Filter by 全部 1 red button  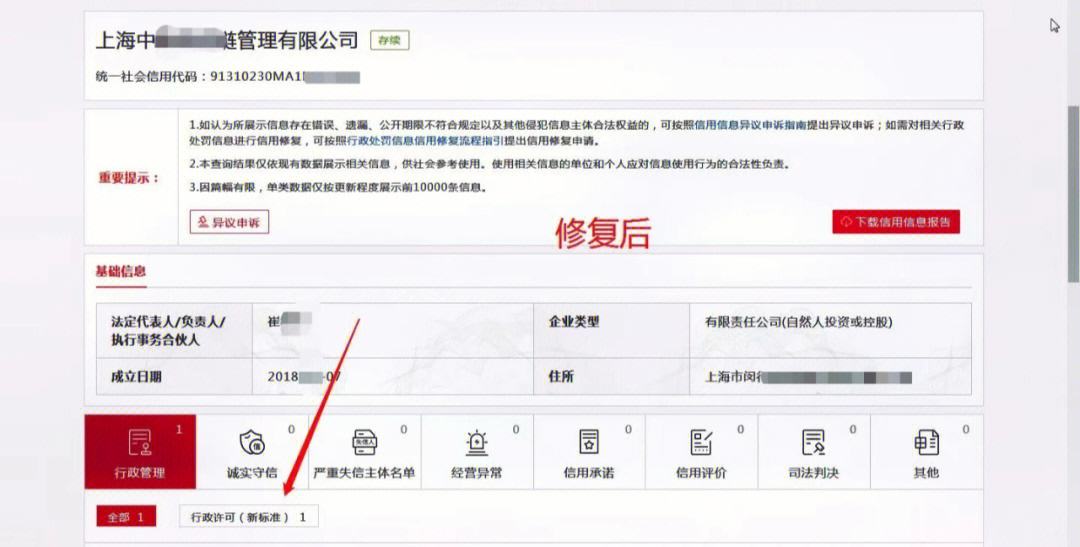126,517
